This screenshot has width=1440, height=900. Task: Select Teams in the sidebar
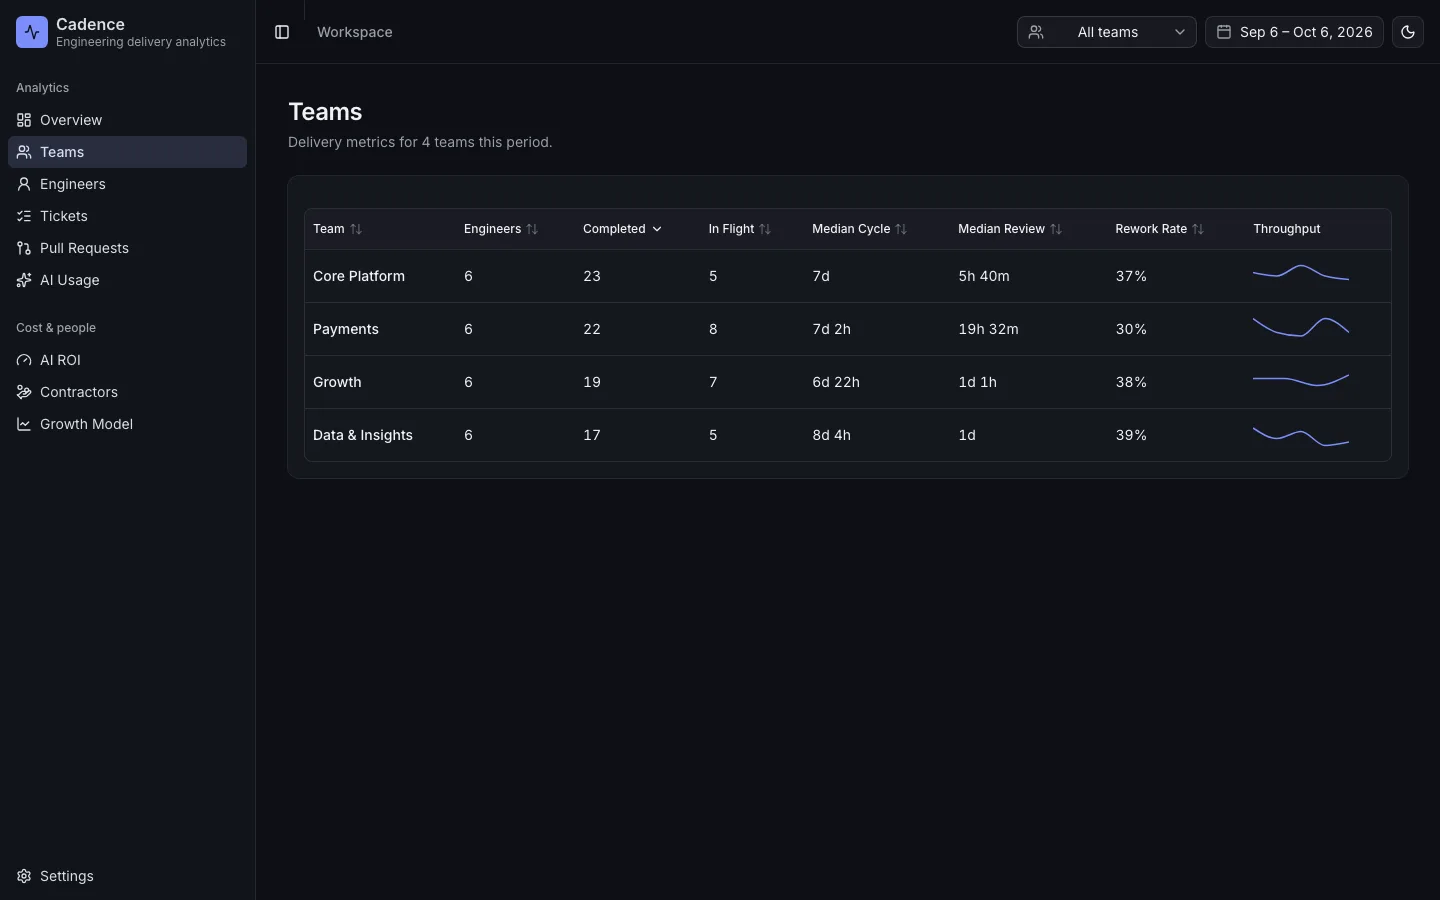127,152
